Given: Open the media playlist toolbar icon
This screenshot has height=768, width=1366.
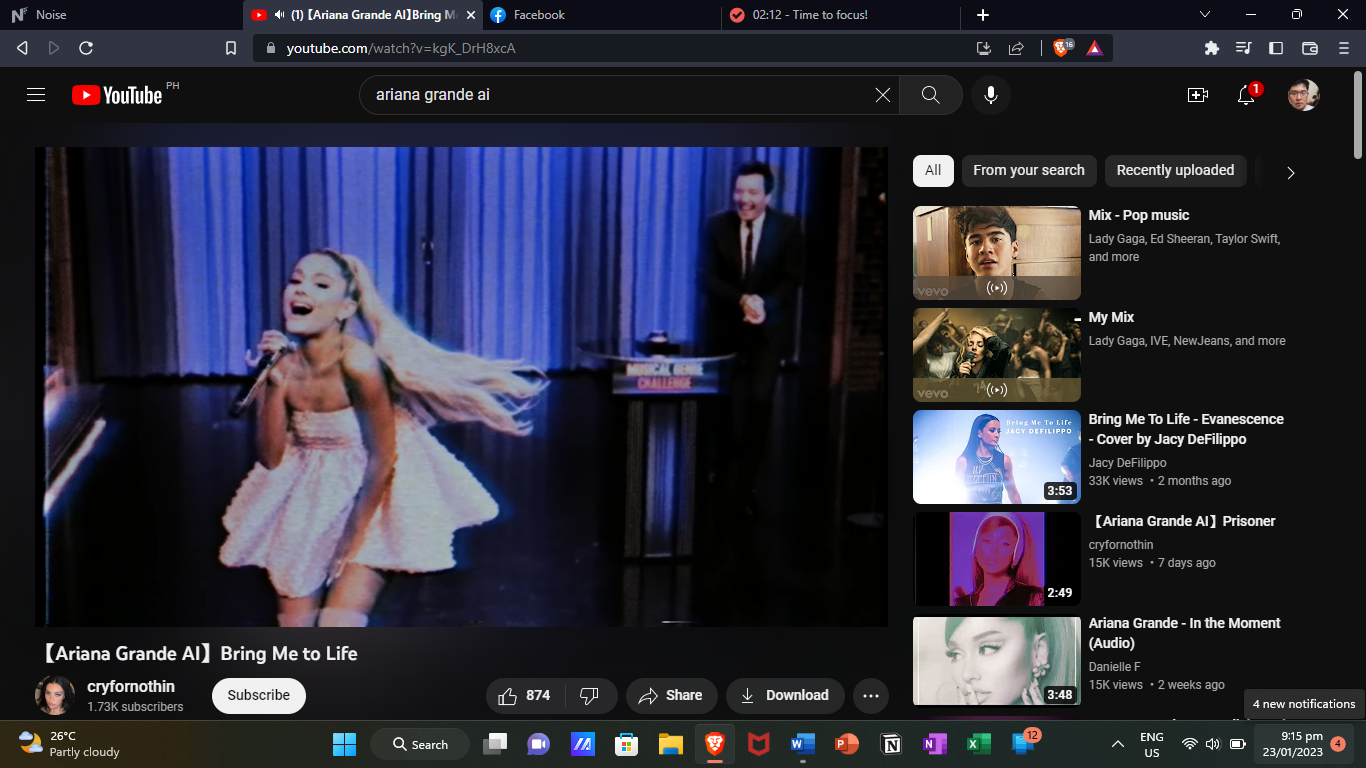Looking at the screenshot, I should (x=1244, y=48).
